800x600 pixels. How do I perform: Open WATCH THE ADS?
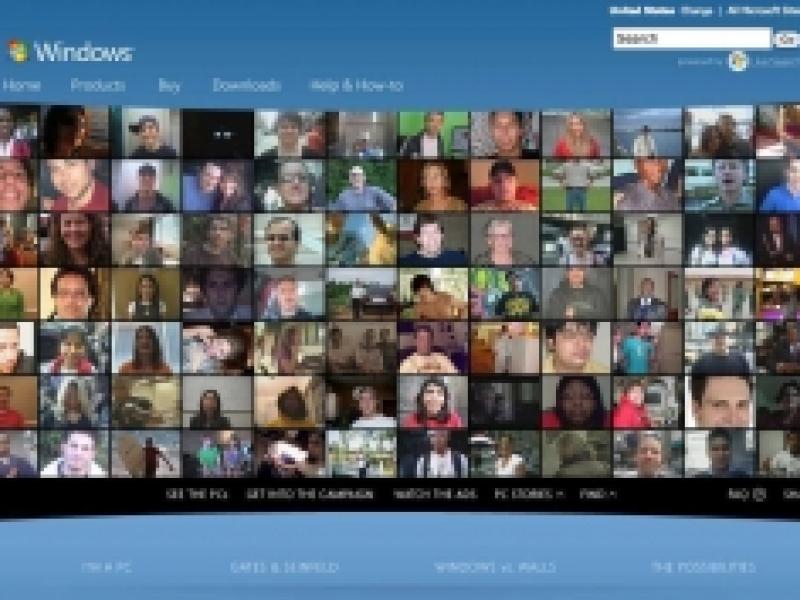pos(434,492)
